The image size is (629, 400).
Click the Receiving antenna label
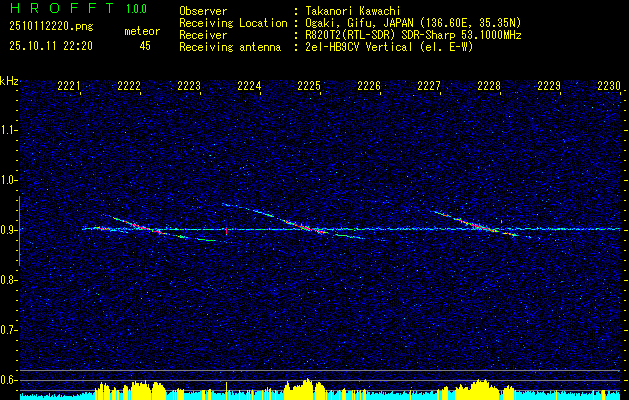(x=230, y=47)
